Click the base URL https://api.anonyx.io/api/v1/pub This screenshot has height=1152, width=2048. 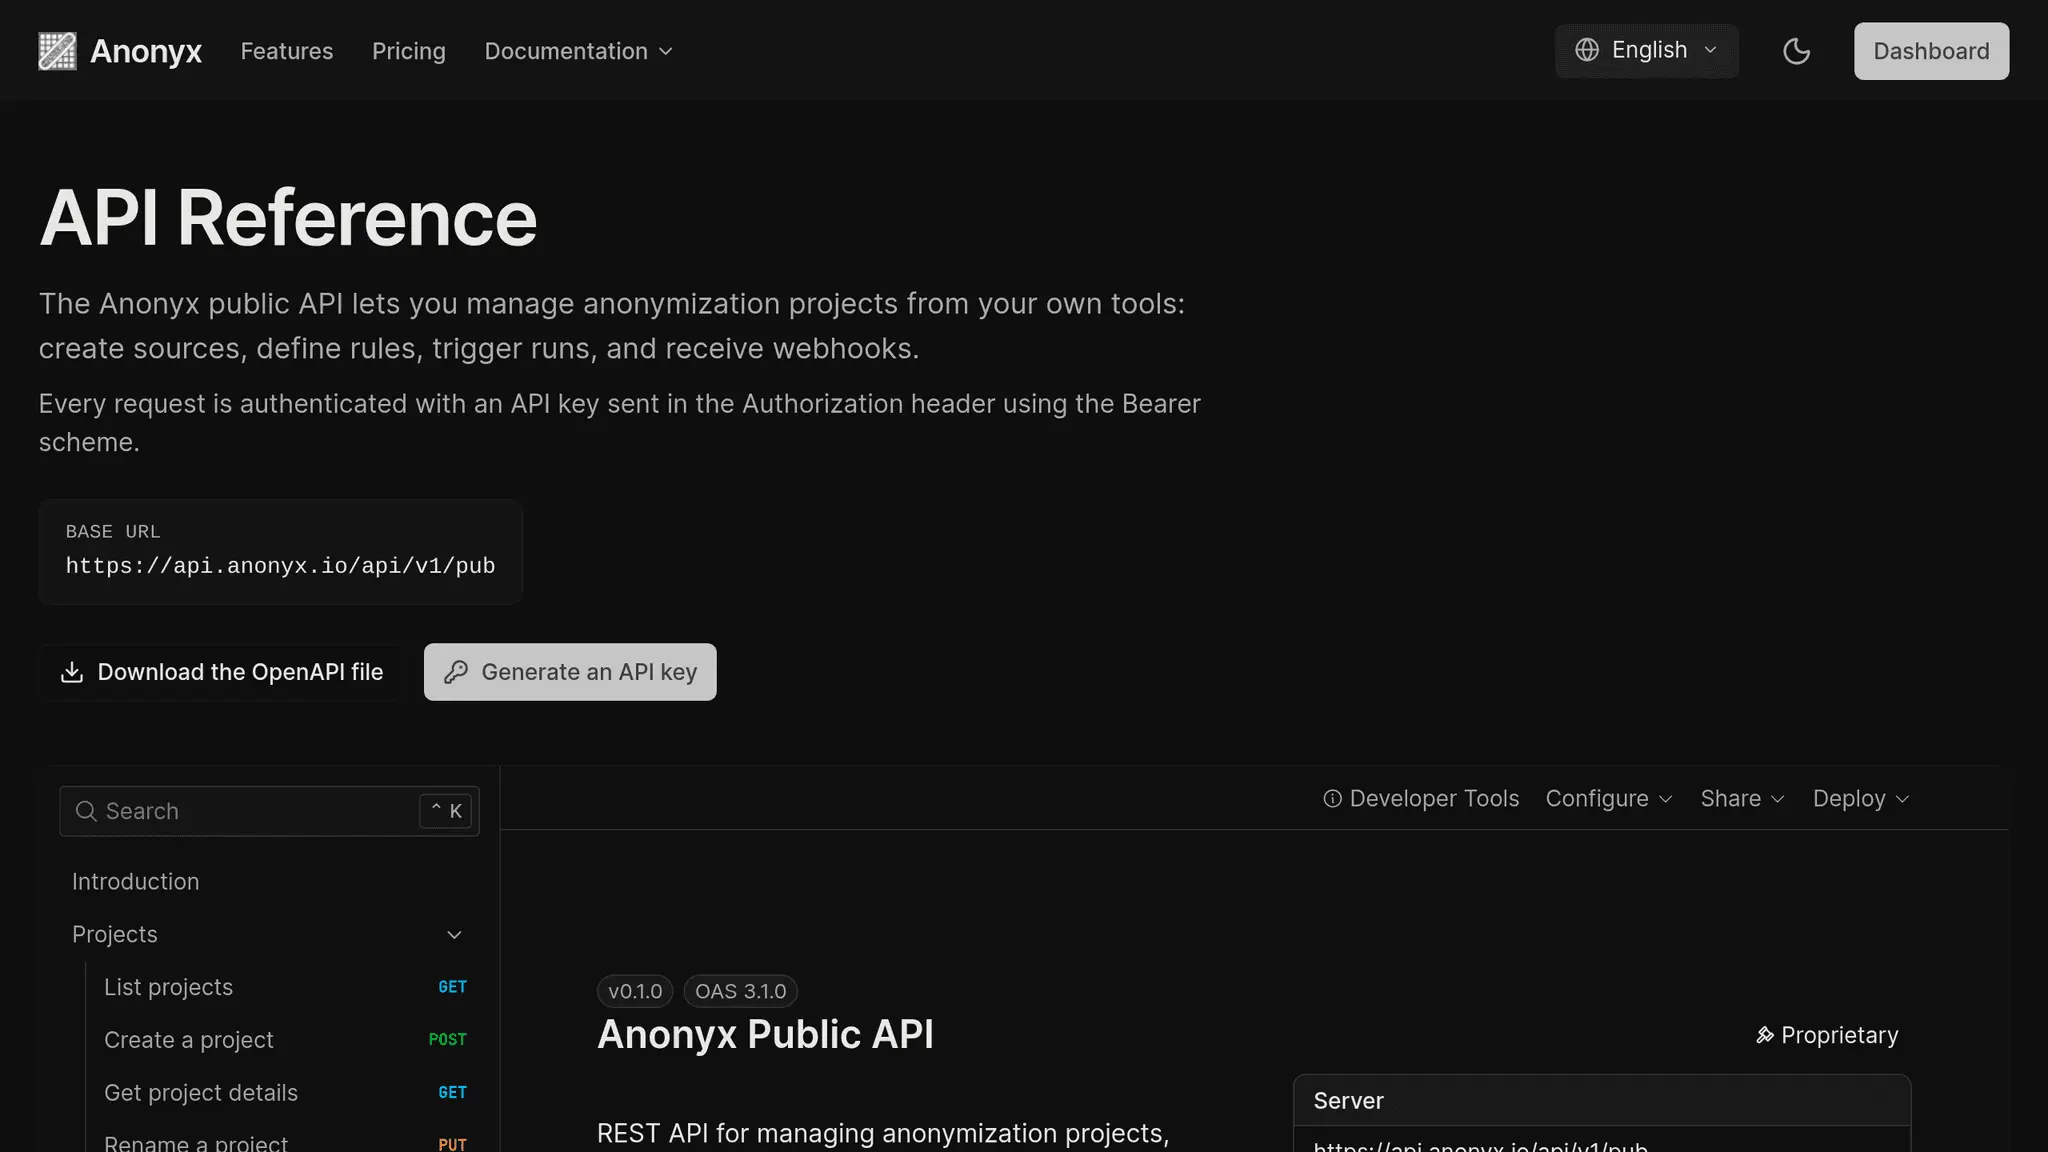pyautogui.click(x=280, y=566)
